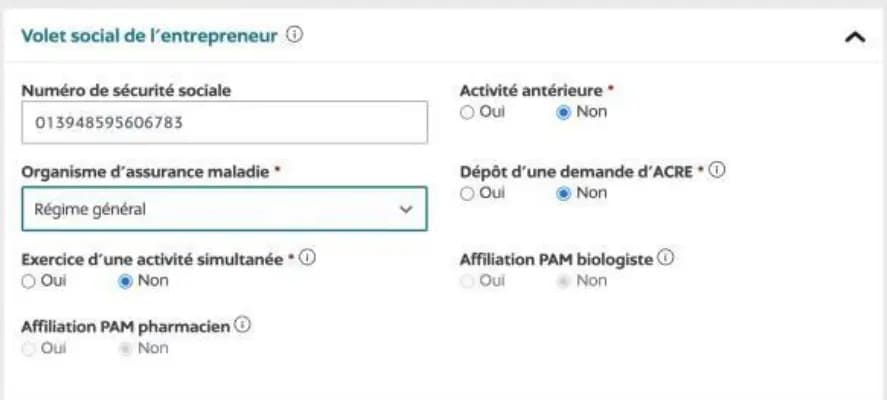Click info icon next to Dépôt d'une demande d'ACRE
Viewport: 887px width, 400px height.
click(x=717, y=170)
